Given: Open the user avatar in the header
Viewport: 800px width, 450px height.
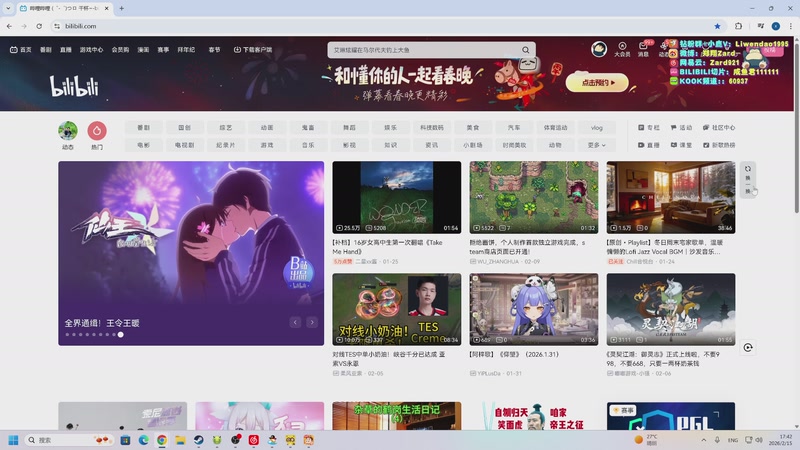Looking at the screenshot, I should (599, 49).
